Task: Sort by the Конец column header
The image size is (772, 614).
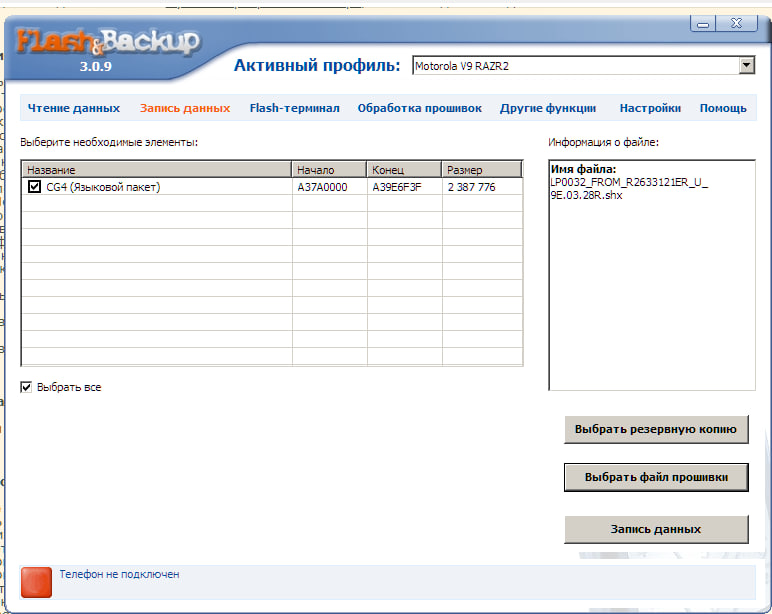Action: 404,170
